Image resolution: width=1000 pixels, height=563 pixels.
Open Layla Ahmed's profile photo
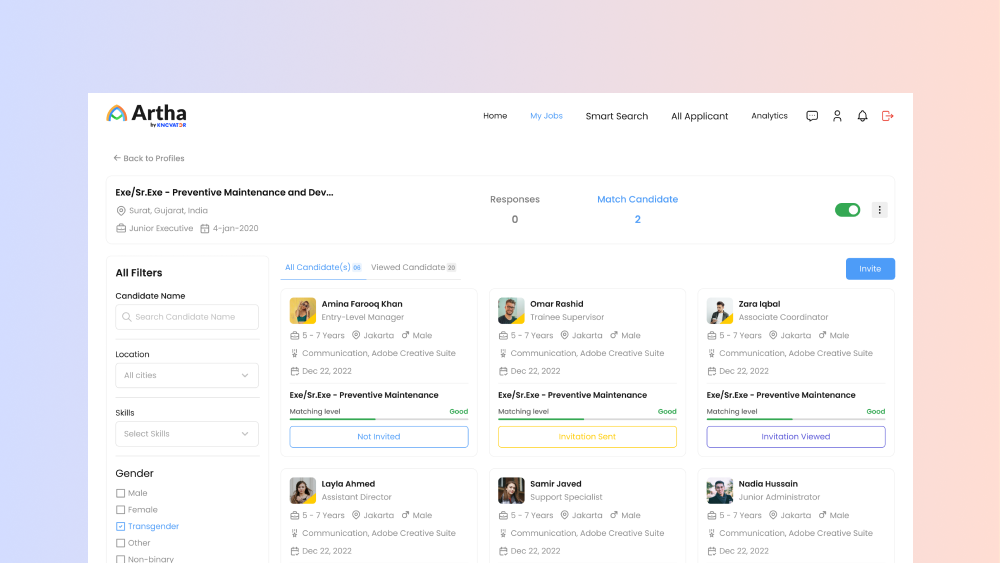coord(303,490)
